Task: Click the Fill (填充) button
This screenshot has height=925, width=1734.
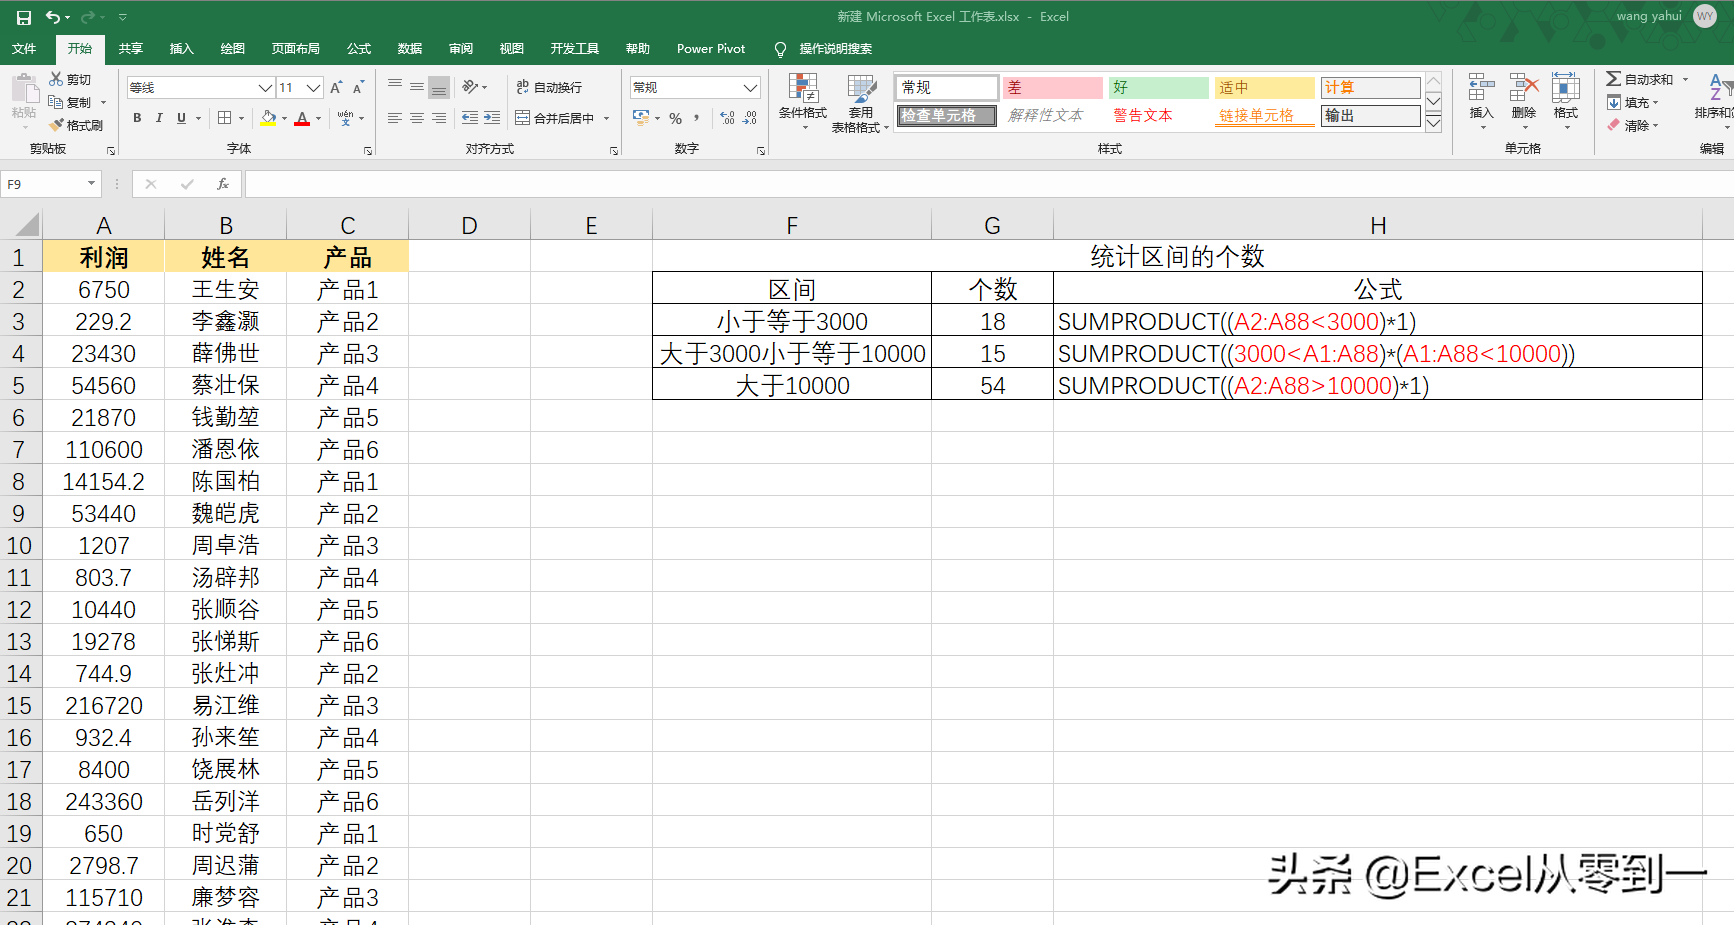Action: pos(1627,102)
